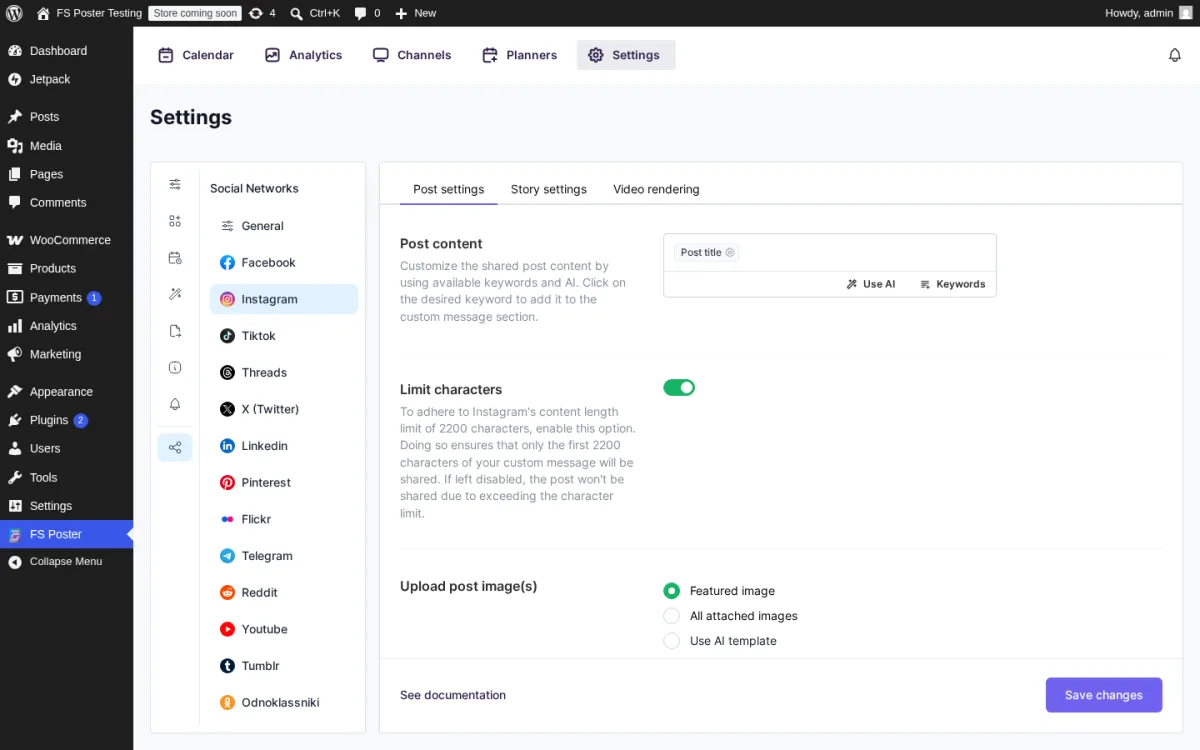The height and width of the screenshot is (750, 1200).
Task: Open the notifications bell icon
Action: pyautogui.click(x=1175, y=55)
